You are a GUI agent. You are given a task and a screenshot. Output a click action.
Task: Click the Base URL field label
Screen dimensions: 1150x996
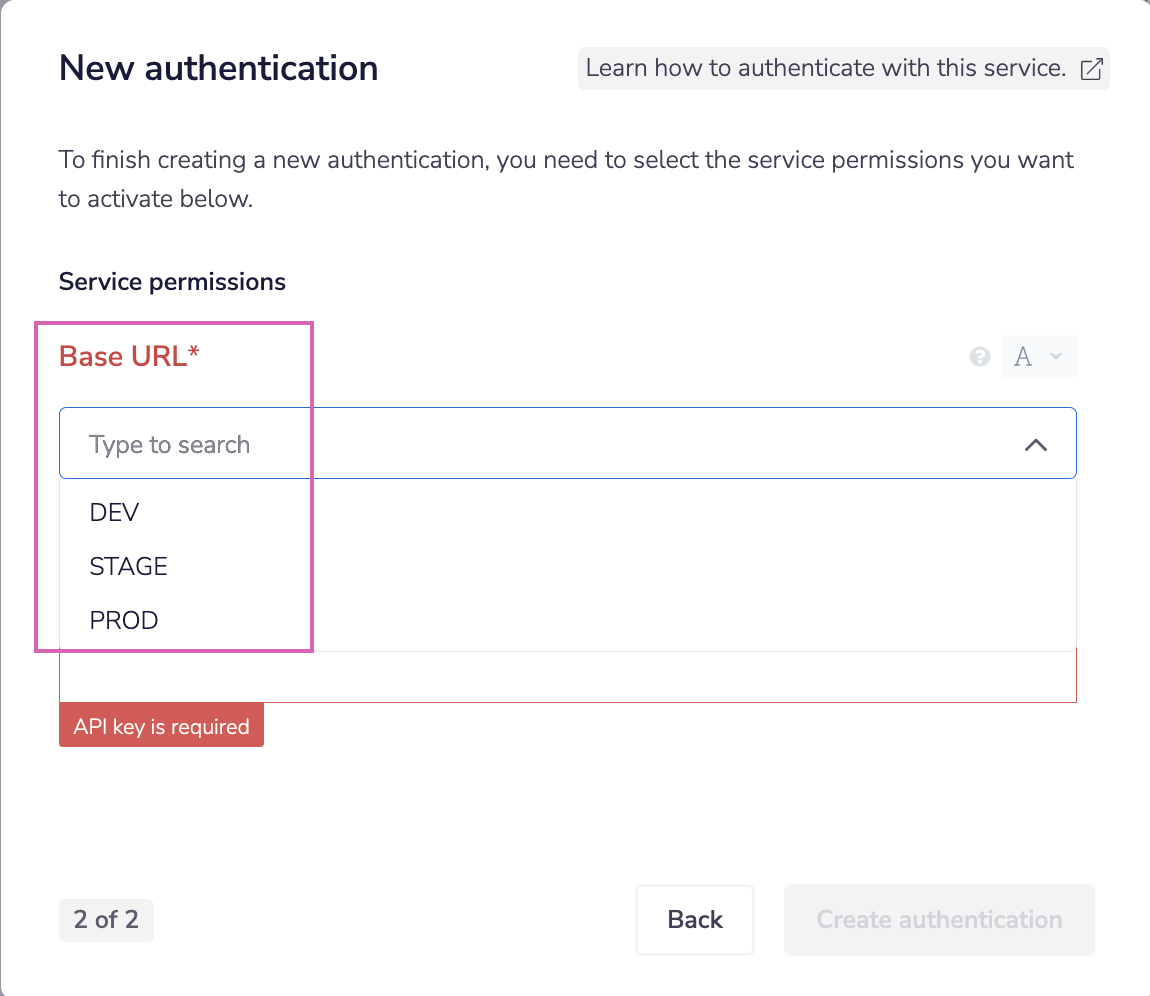[123, 357]
